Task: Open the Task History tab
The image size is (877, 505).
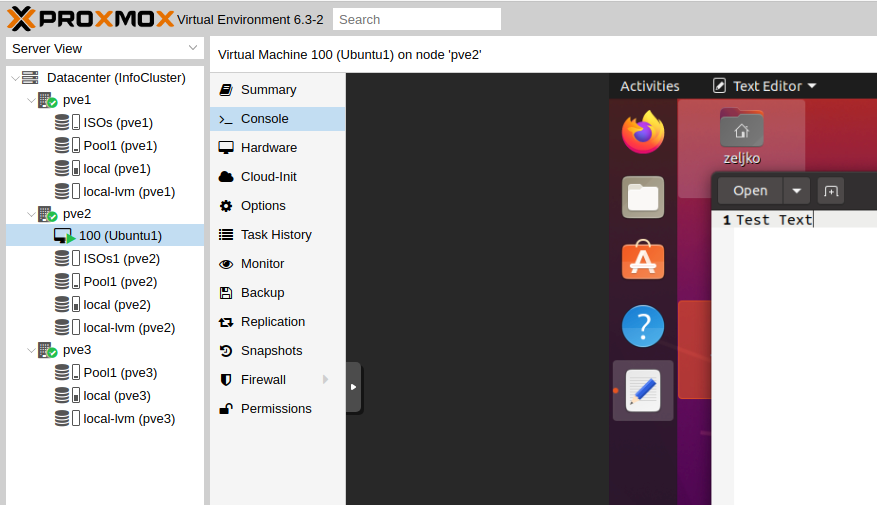Action: click(277, 235)
